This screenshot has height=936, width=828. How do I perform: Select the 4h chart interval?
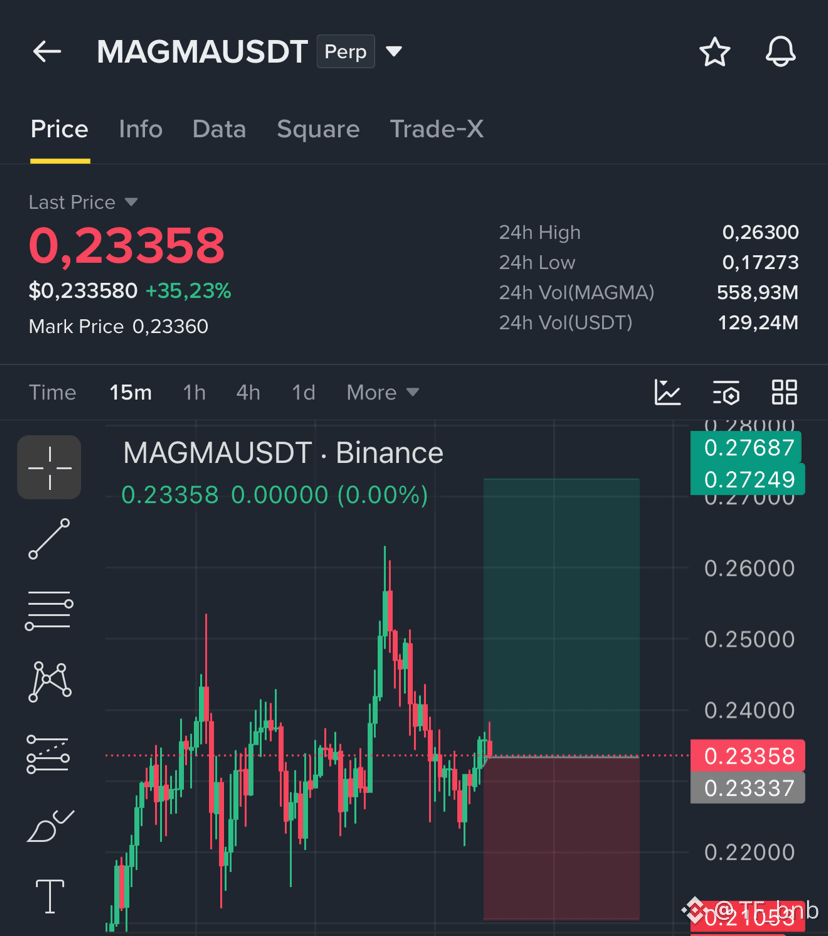[248, 393]
